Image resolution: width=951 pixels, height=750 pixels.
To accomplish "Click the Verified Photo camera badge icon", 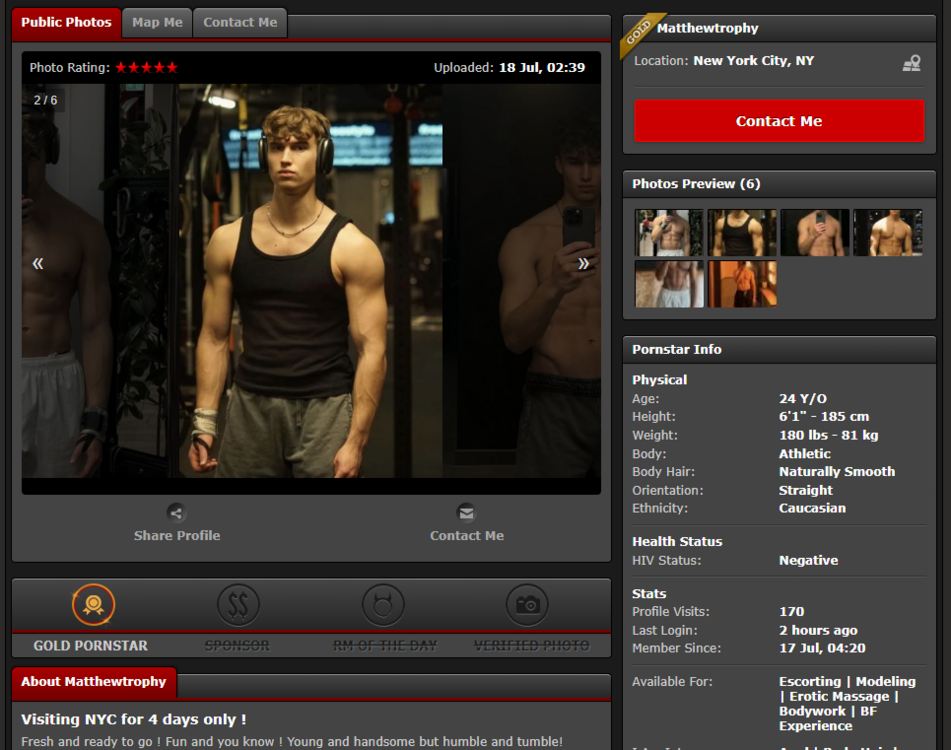I will pyautogui.click(x=527, y=605).
